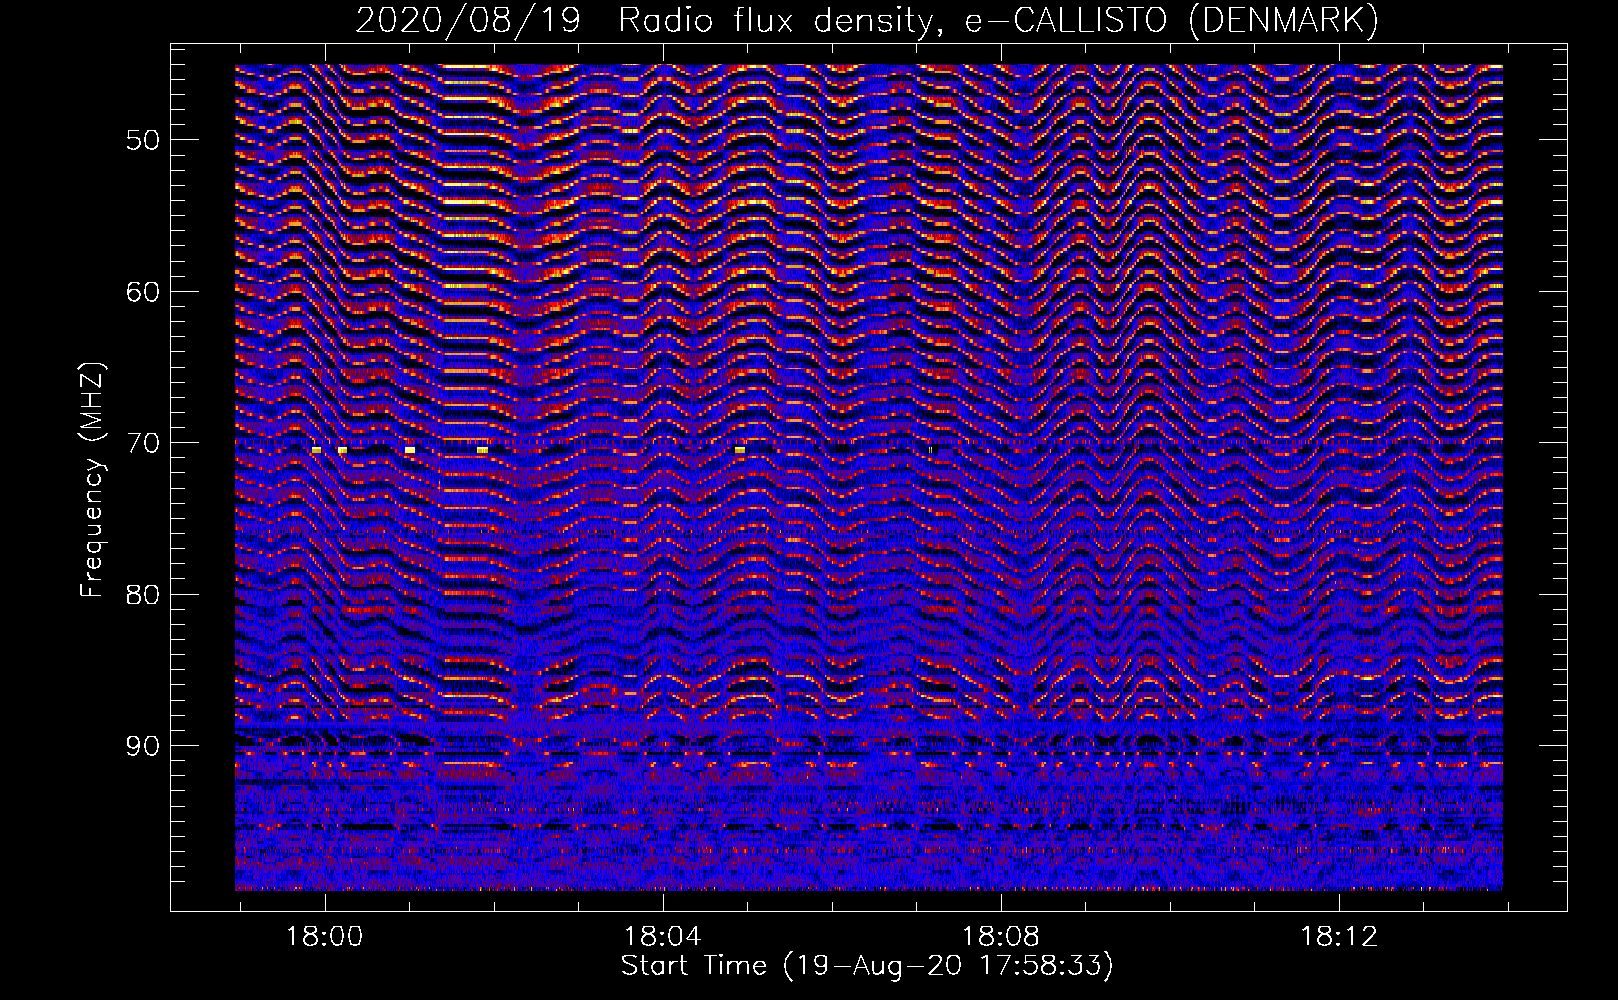Click the "60" frequency tick label
This screenshot has width=1618, height=1000.
click(143, 292)
